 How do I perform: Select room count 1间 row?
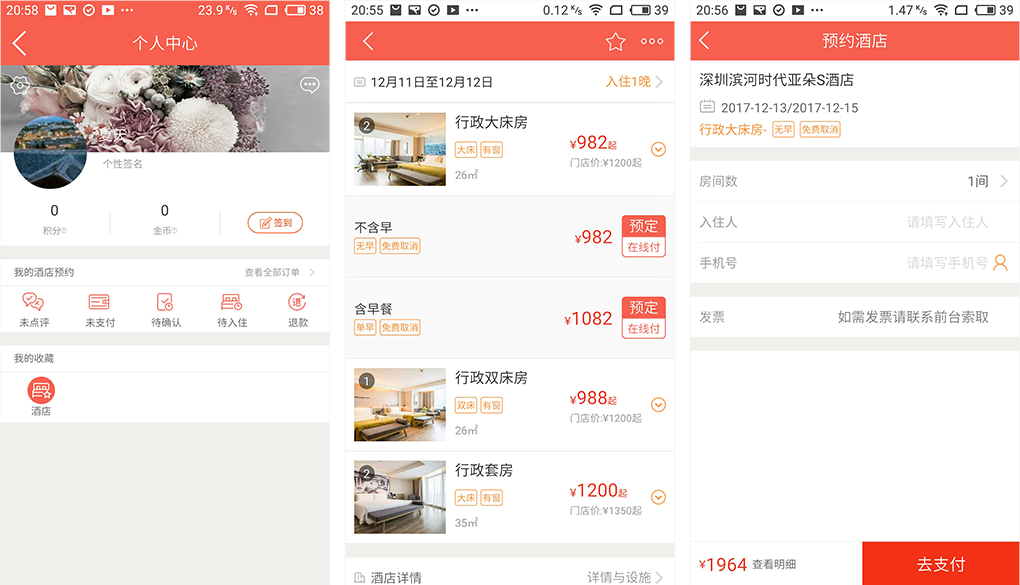[x=855, y=181]
